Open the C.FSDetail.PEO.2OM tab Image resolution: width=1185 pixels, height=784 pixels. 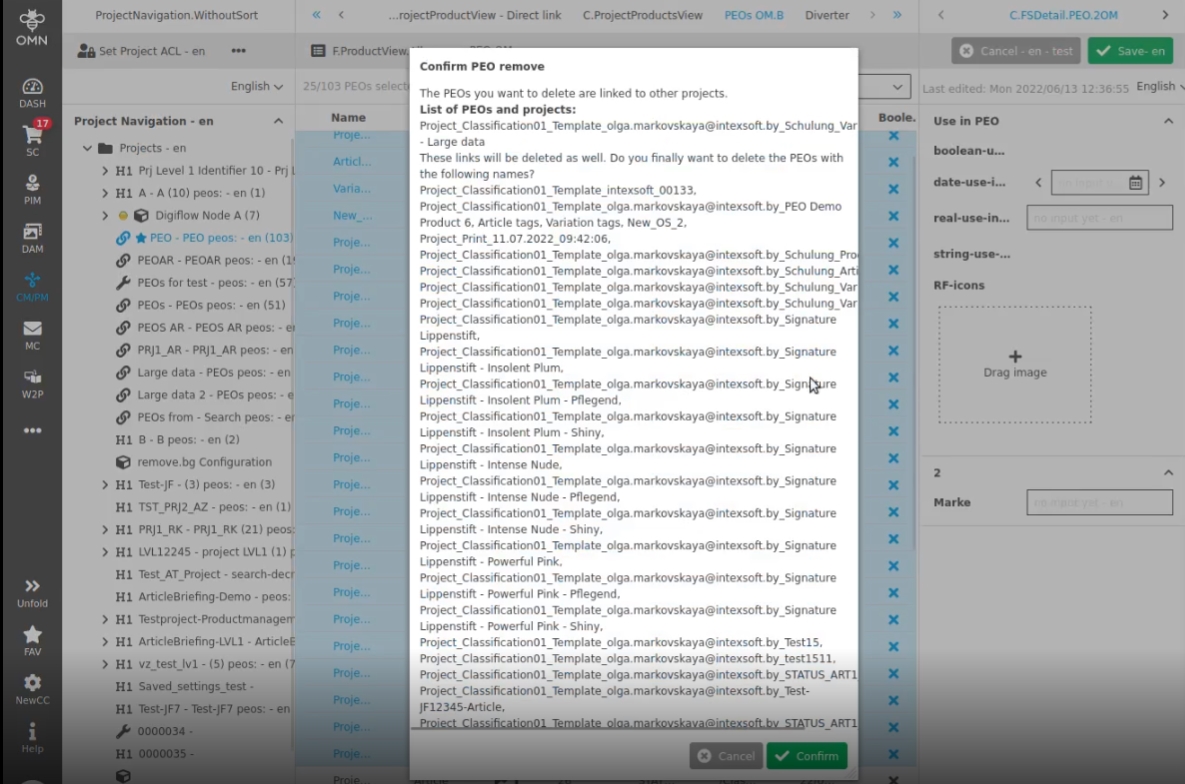click(1063, 14)
